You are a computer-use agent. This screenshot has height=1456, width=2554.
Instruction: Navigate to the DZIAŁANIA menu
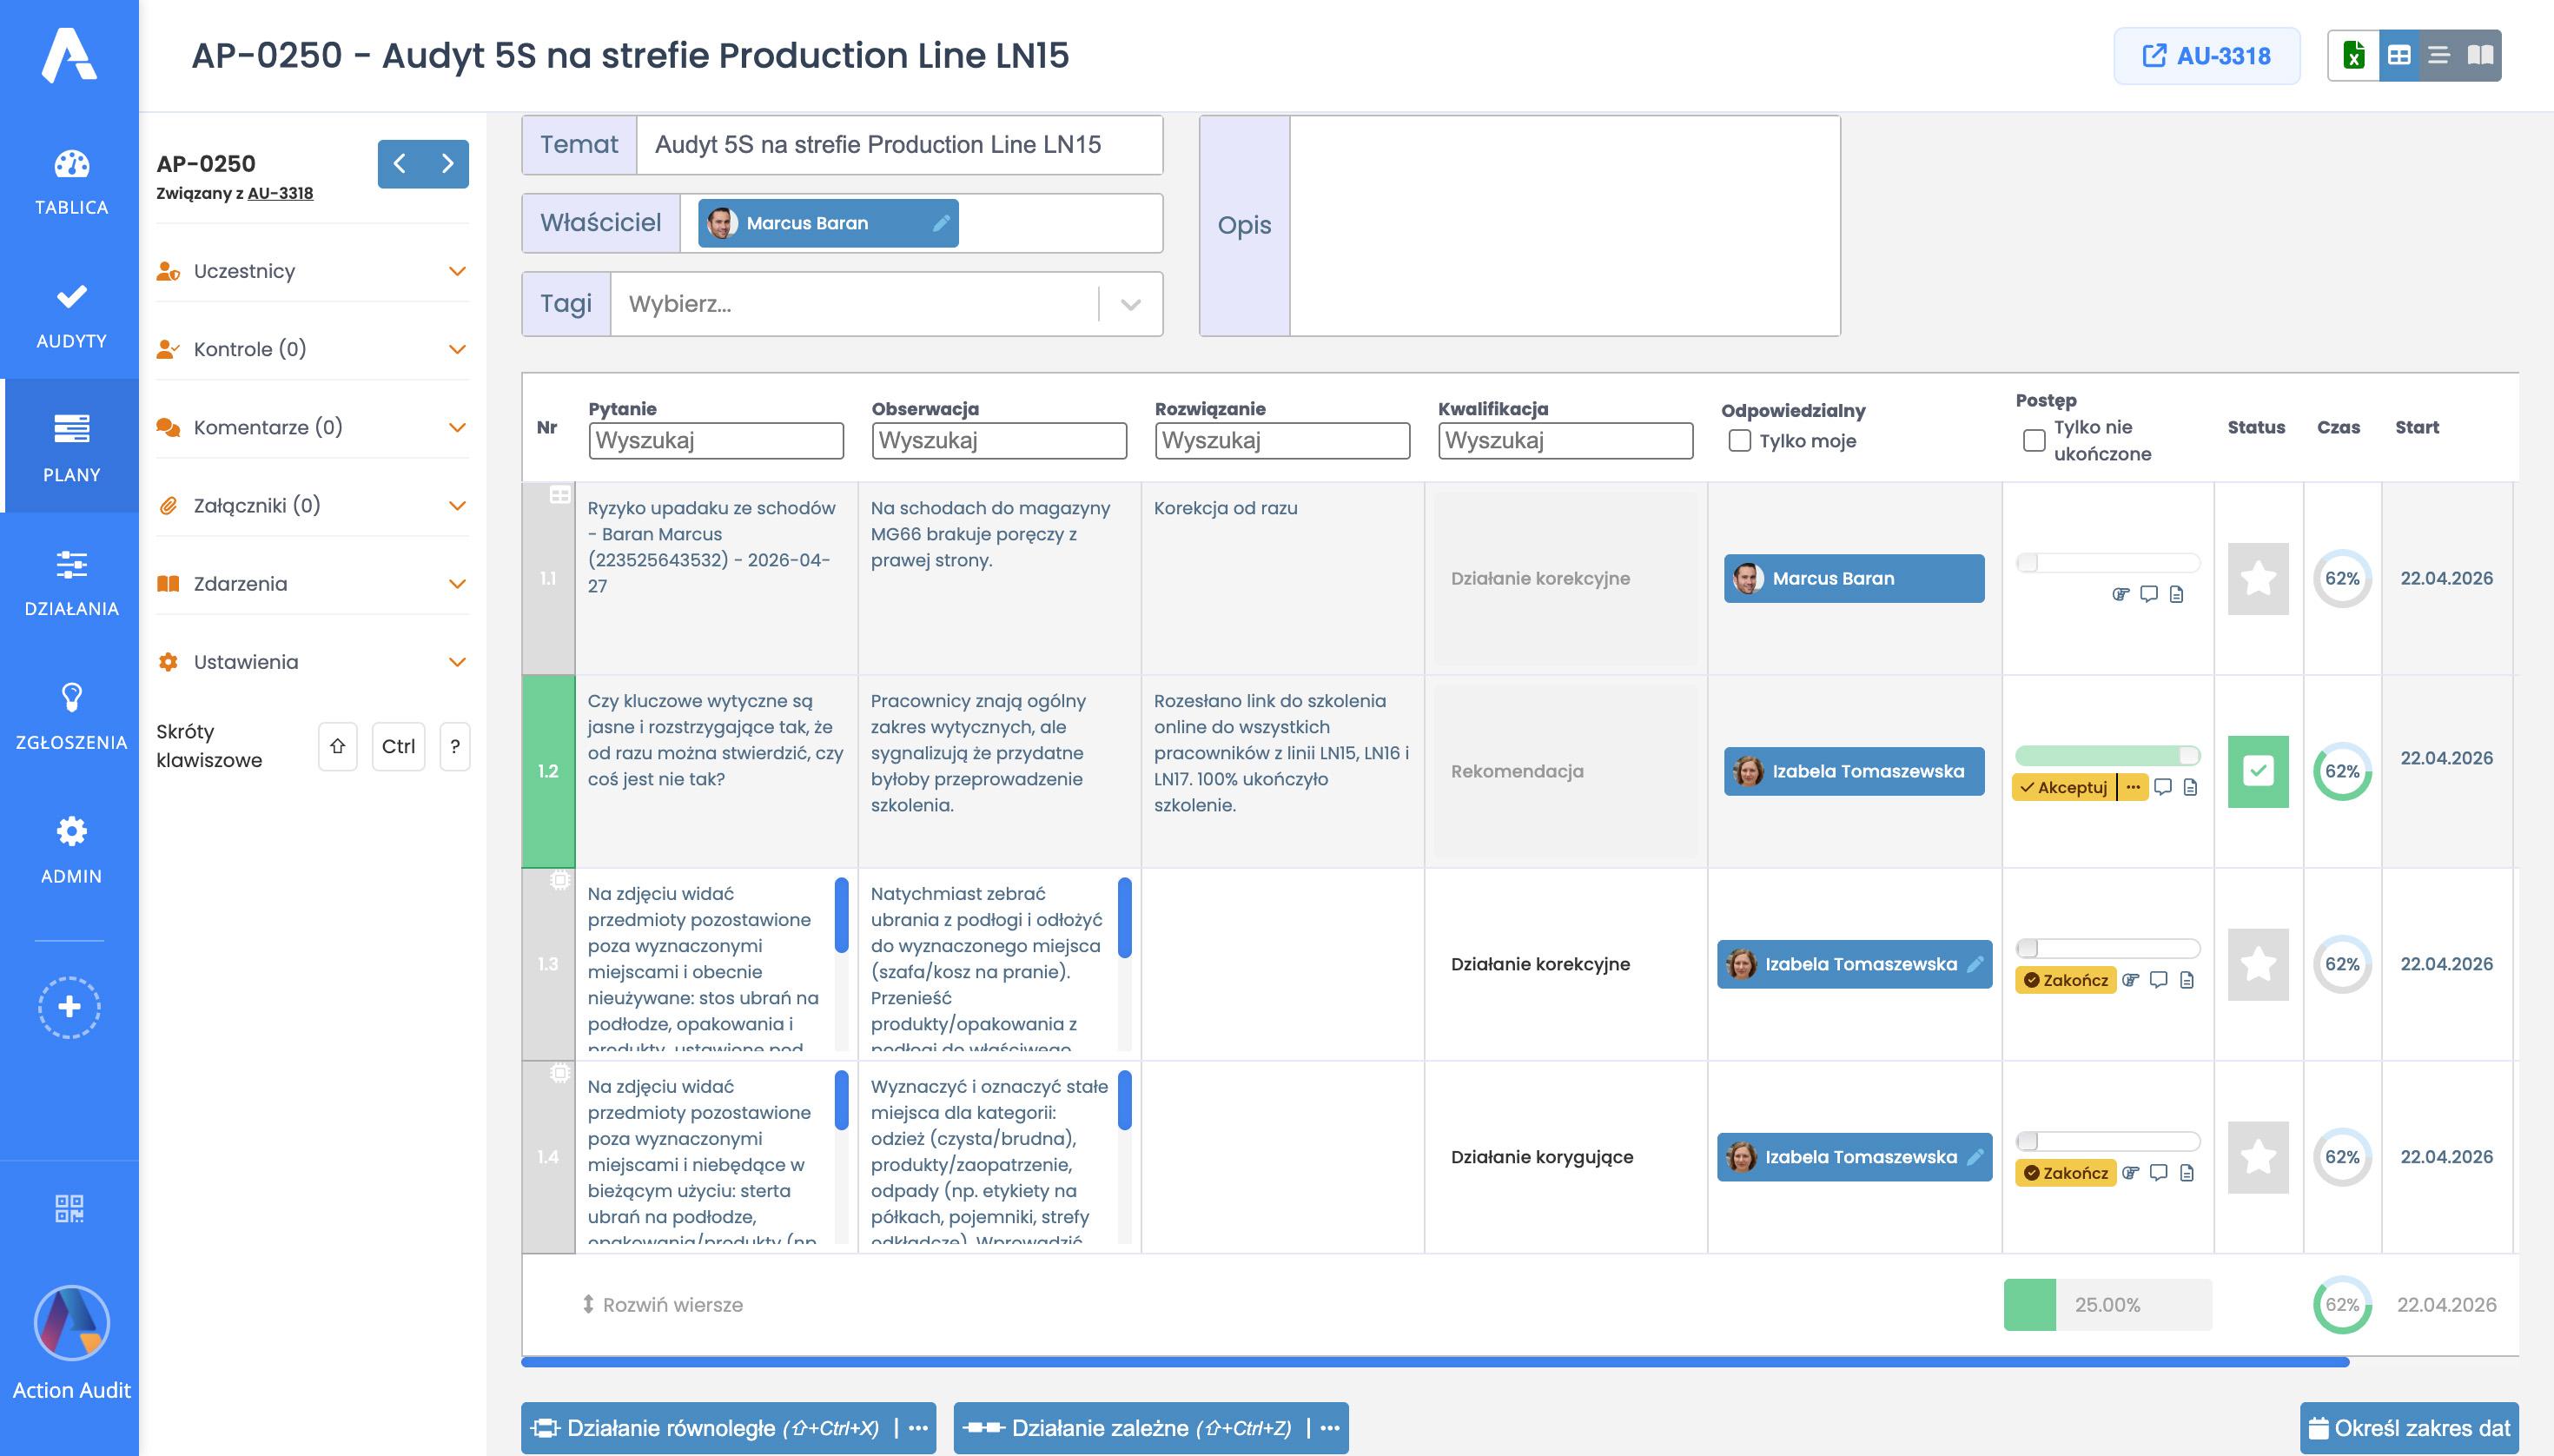point(71,582)
